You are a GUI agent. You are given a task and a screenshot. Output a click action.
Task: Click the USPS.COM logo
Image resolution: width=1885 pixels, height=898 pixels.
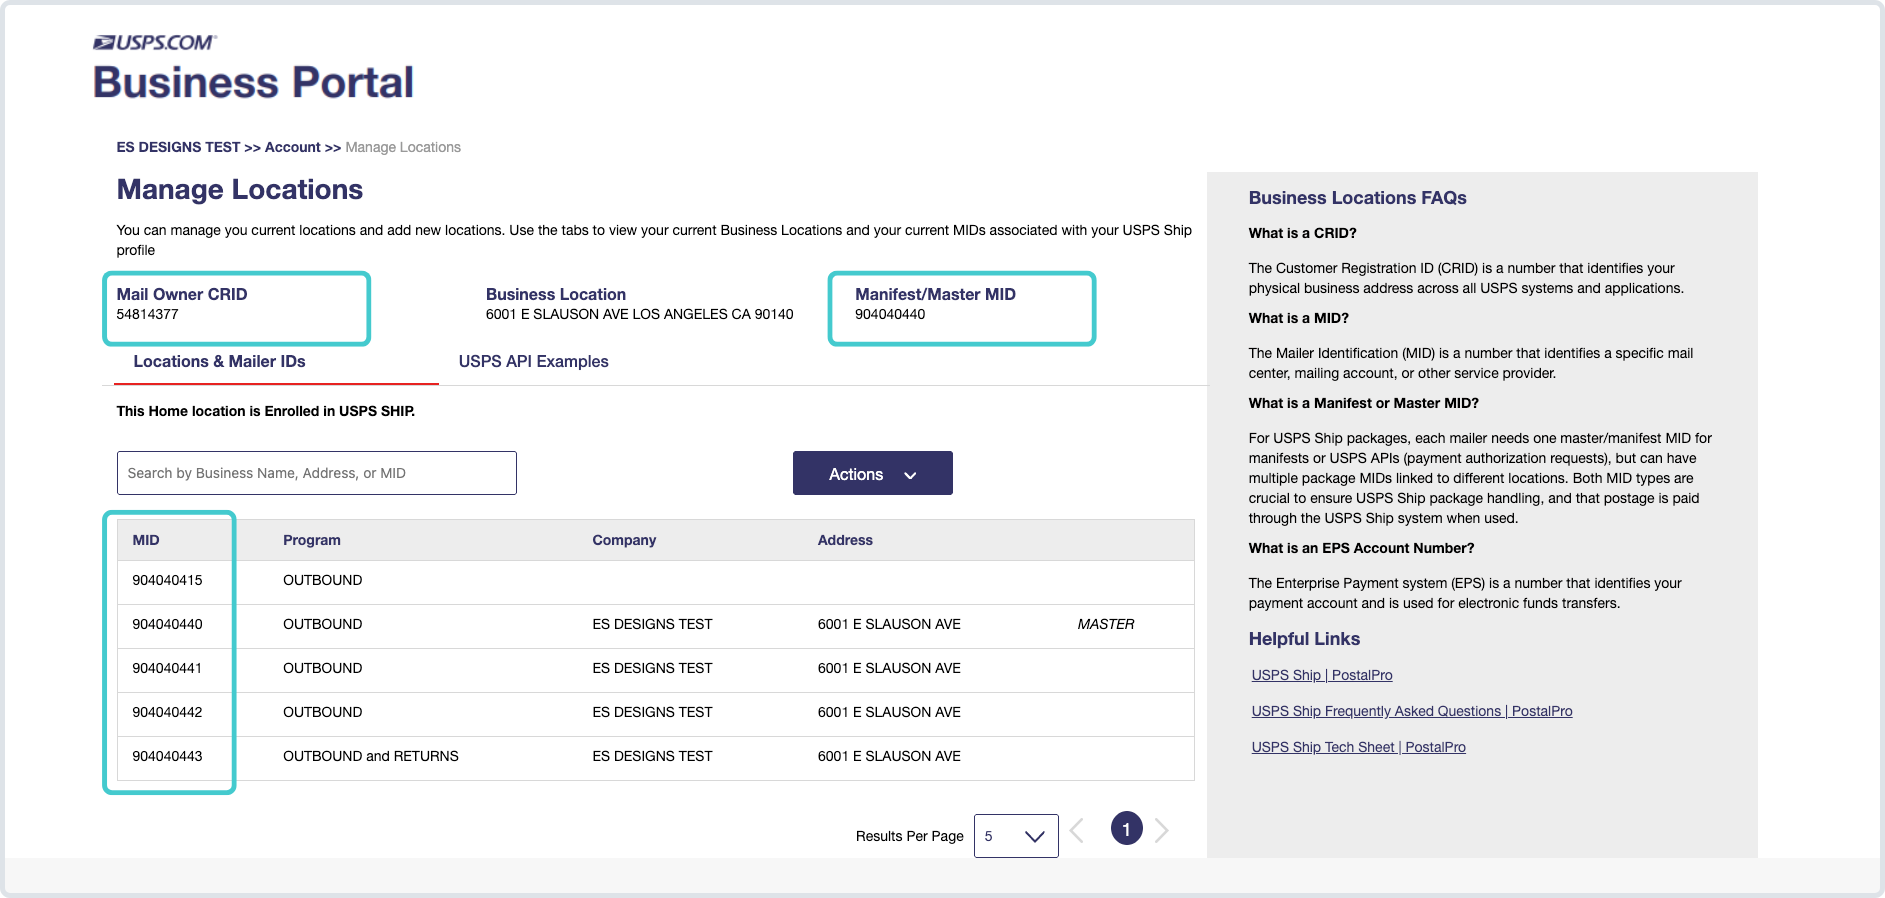click(154, 42)
